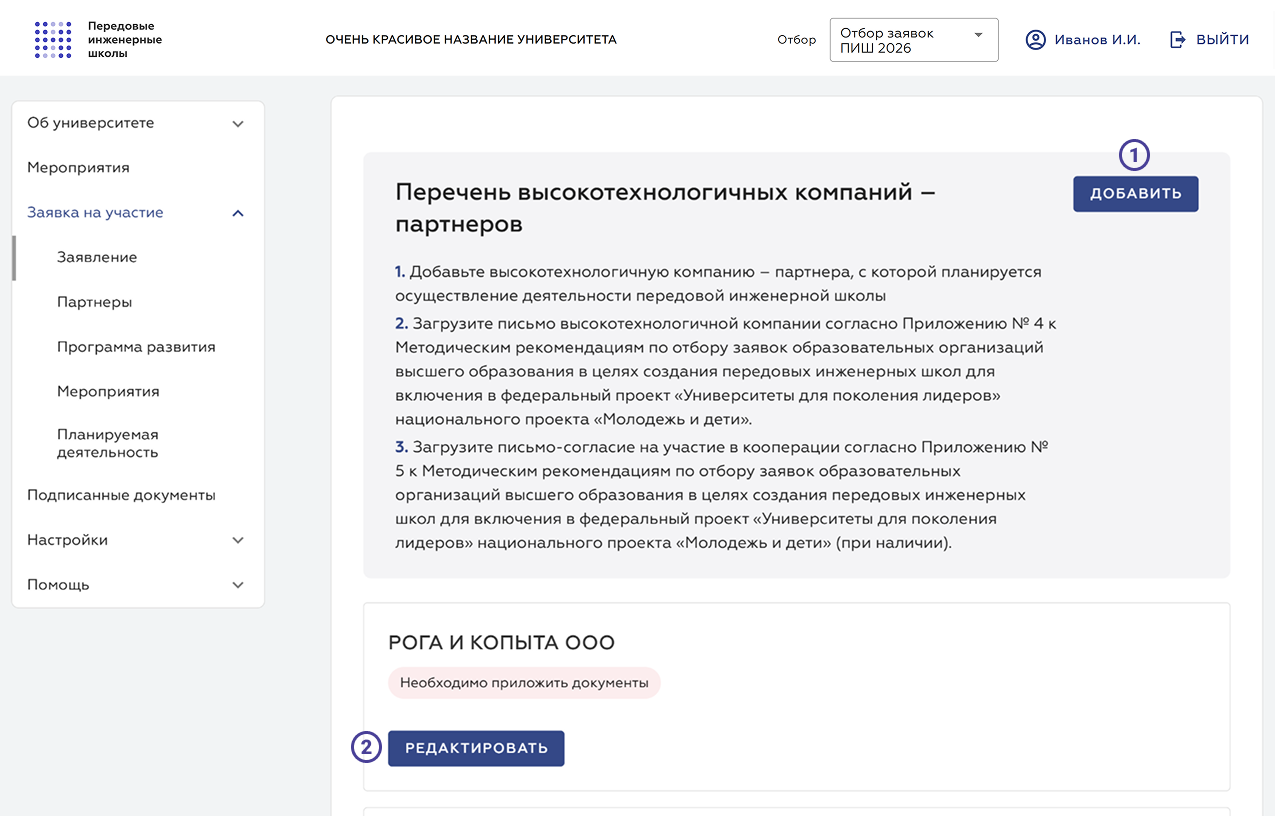Select the Заявление submenu item

97,257
